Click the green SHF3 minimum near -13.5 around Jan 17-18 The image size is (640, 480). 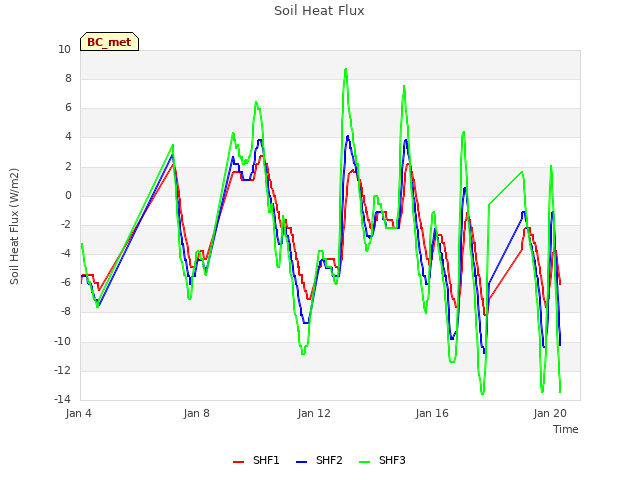coord(482,393)
